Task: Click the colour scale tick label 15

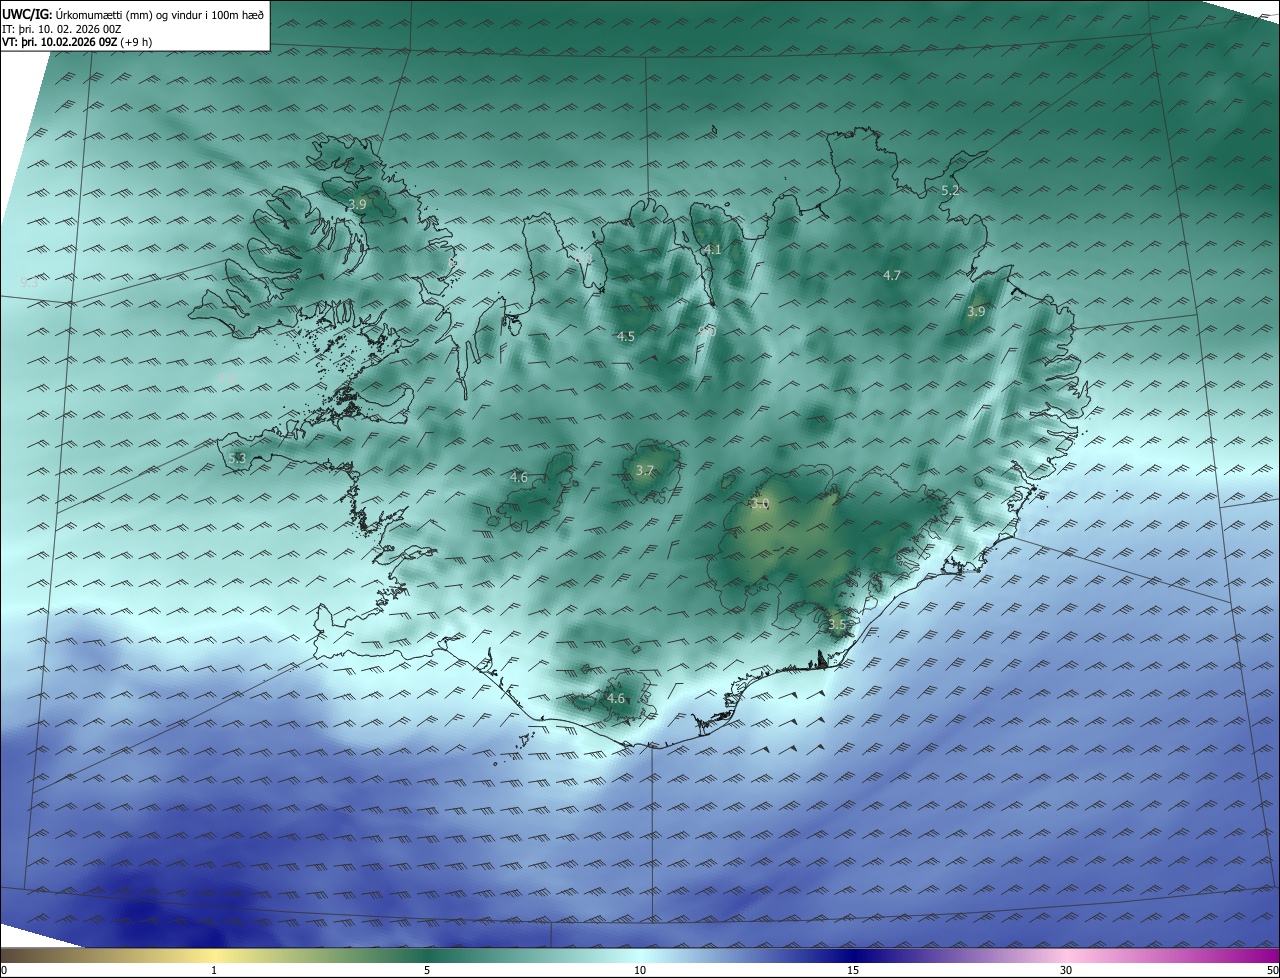Action: point(853,970)
